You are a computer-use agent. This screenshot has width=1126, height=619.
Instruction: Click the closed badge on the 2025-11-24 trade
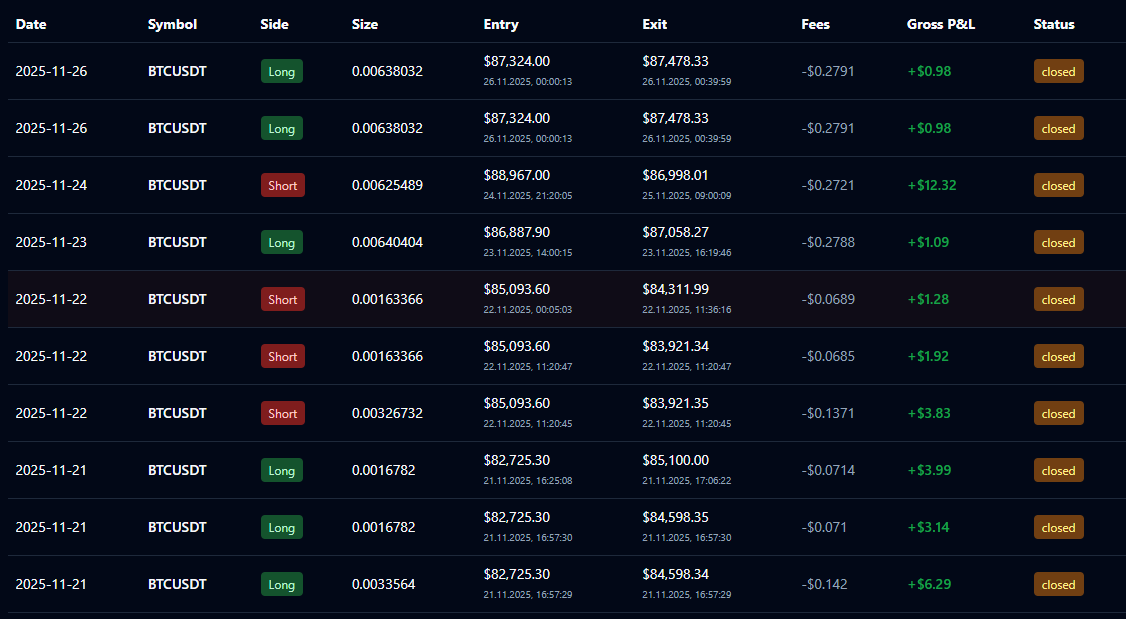(x=1058, y=185)
